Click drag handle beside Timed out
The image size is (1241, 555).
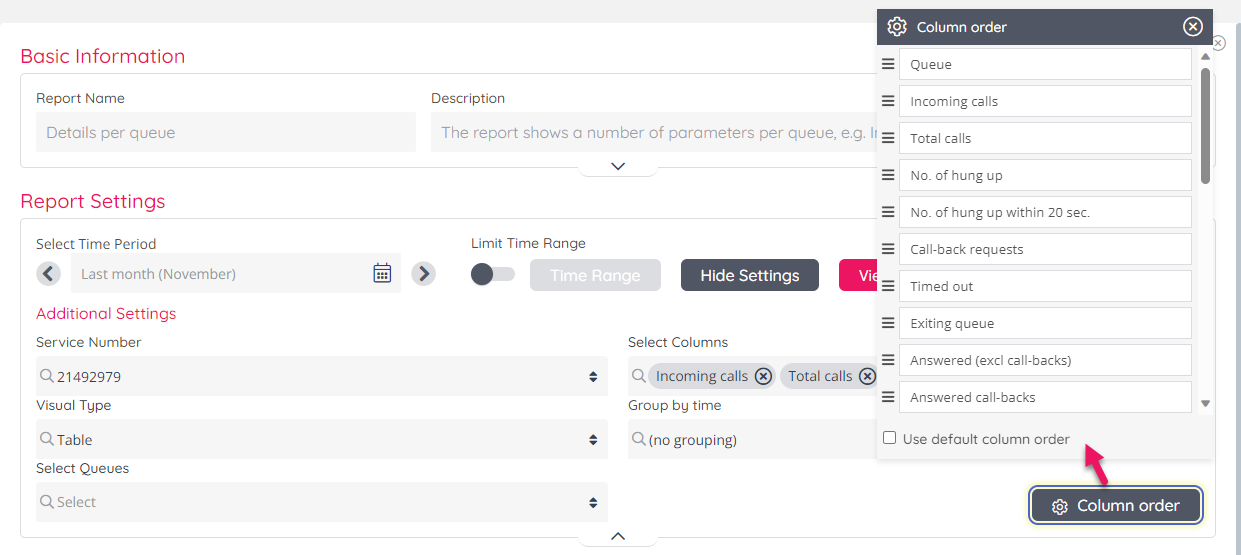tap(888, 286)
